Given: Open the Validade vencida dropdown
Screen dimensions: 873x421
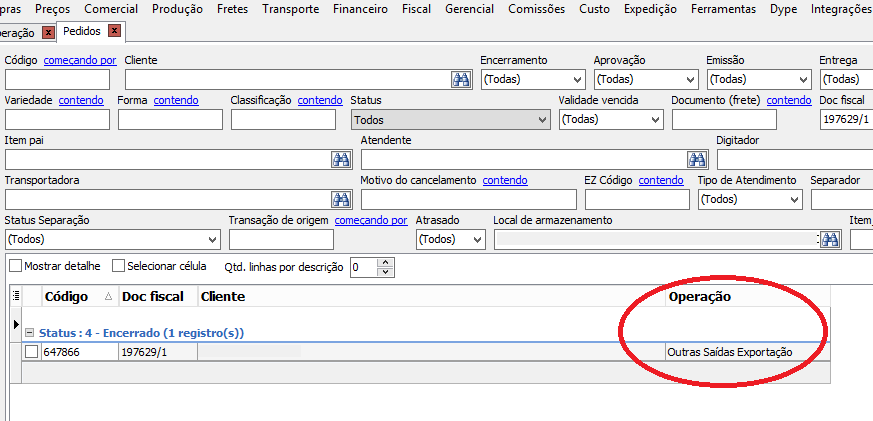Looking at the screenshot, I should point(611,120).
